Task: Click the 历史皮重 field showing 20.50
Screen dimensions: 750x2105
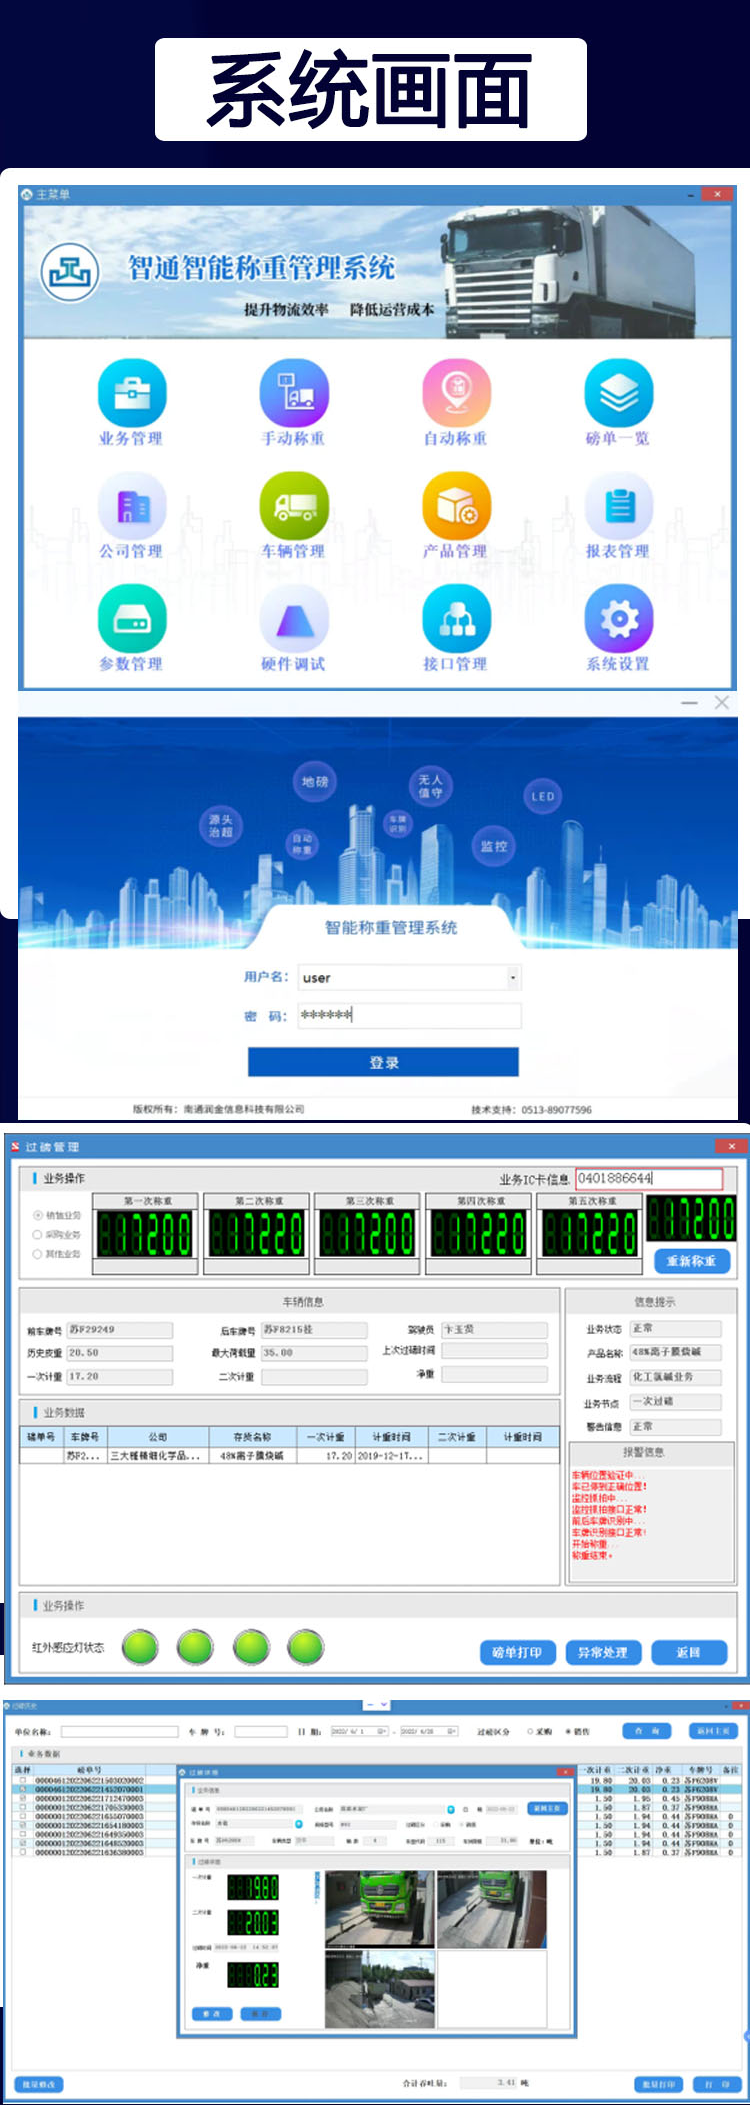Action: point(119,1353)
